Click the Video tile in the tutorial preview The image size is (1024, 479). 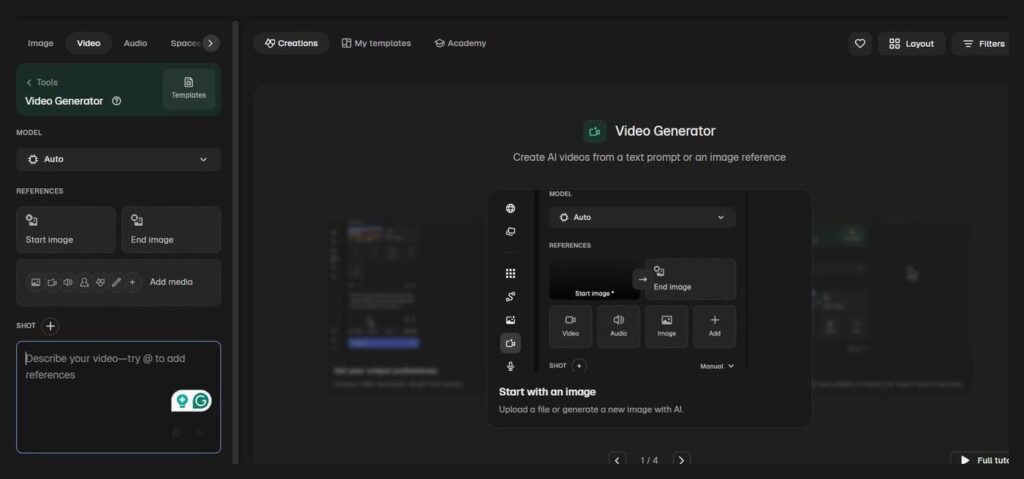(571, 326)
